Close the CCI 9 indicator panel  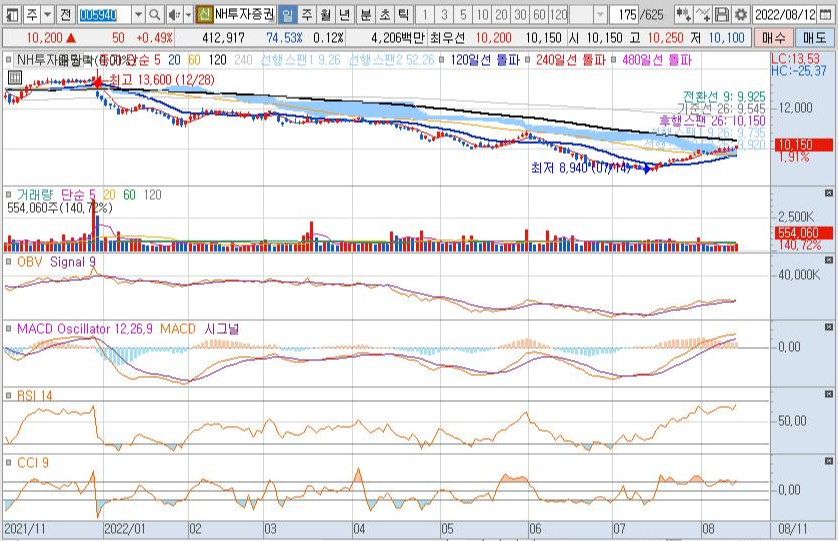pyautogui.click(x=828, y=461)
